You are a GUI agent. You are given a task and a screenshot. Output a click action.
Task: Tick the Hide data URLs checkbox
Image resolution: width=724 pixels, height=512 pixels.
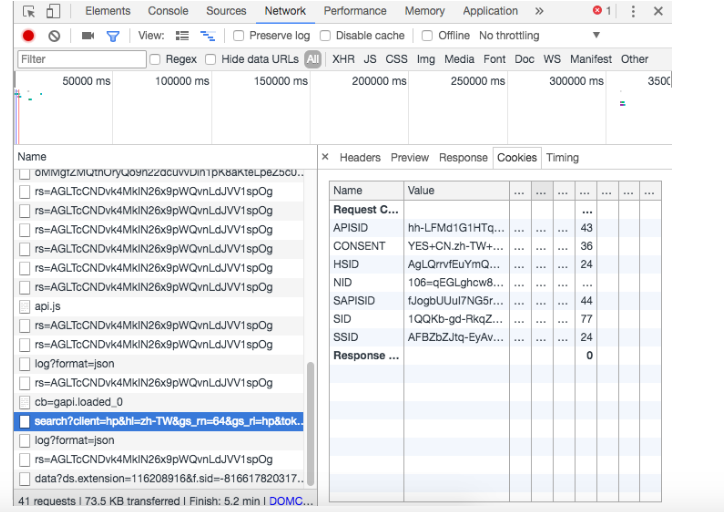pos(211,59)
